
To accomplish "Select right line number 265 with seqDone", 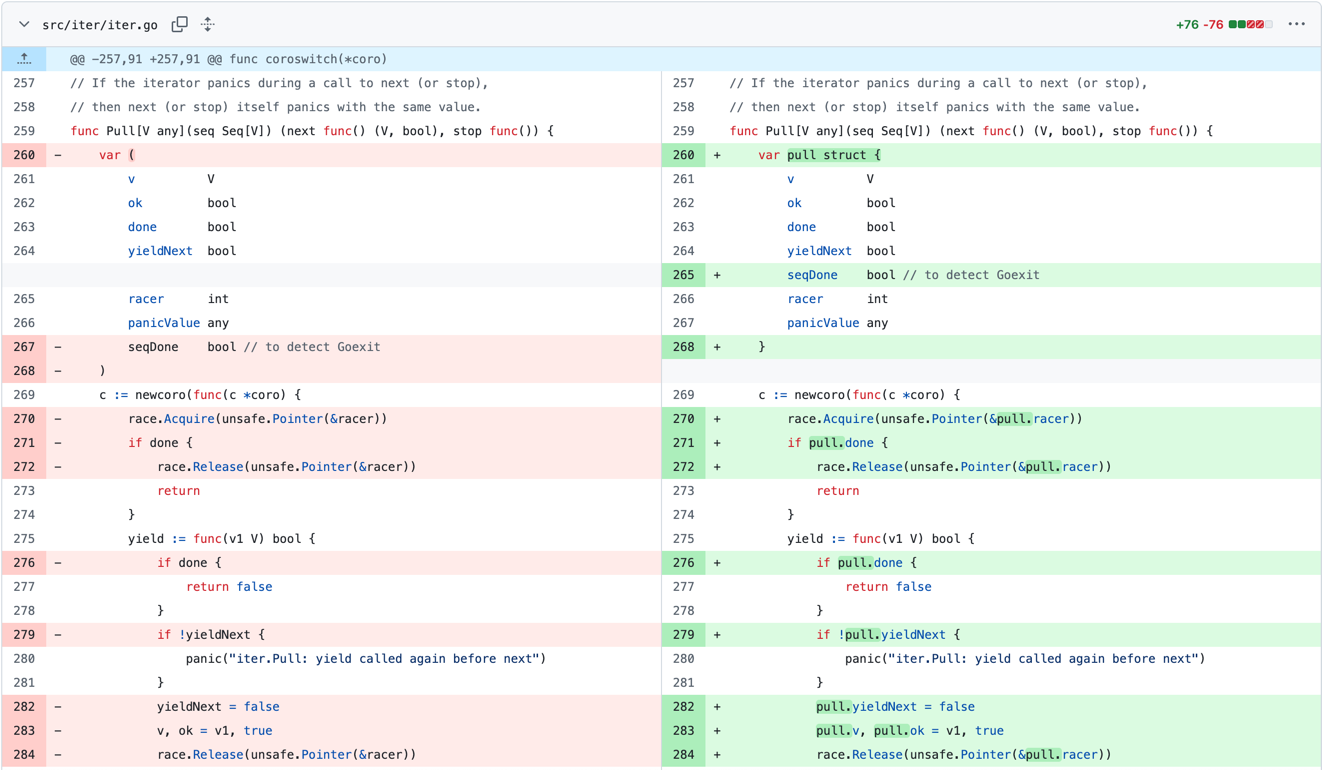I will point(683,275).
